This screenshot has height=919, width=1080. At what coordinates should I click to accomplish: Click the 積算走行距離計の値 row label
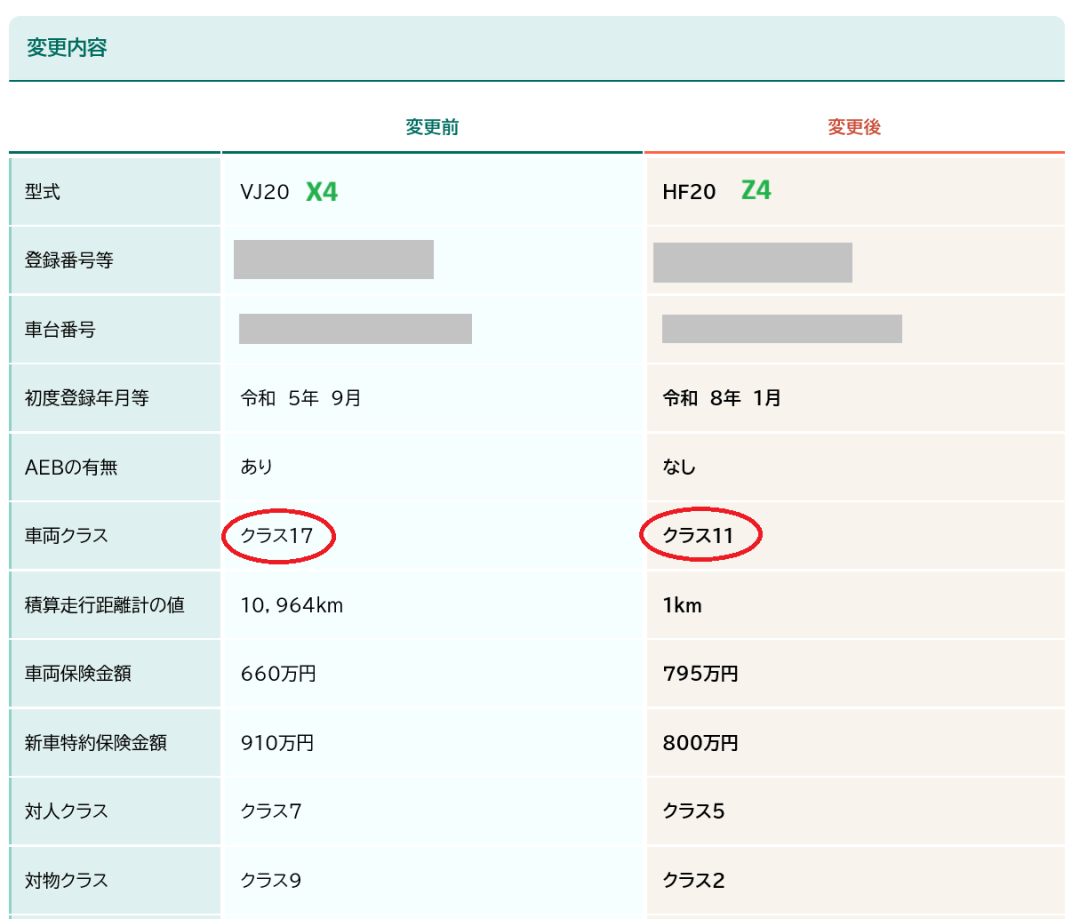[105, 605]
